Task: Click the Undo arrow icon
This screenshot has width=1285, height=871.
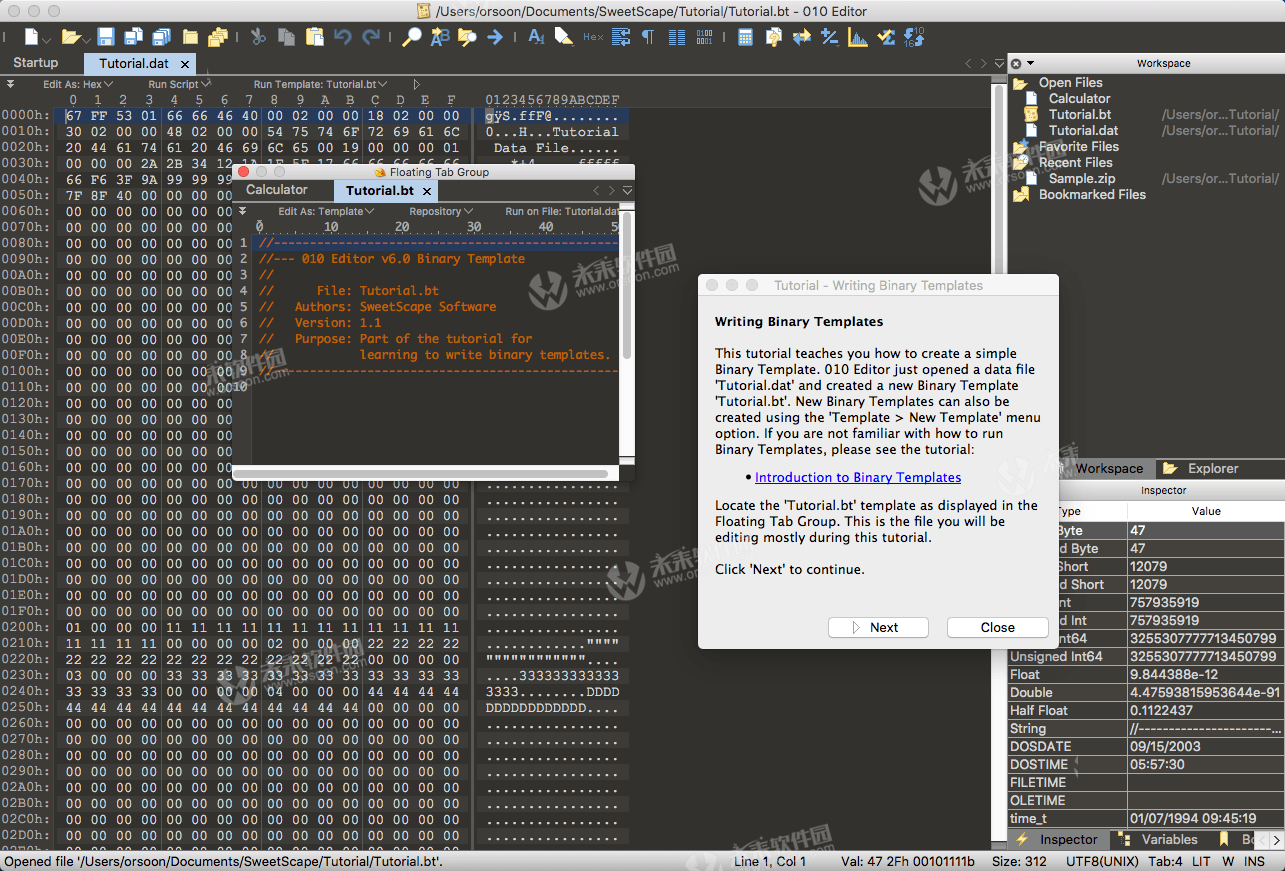Action: 343,37
